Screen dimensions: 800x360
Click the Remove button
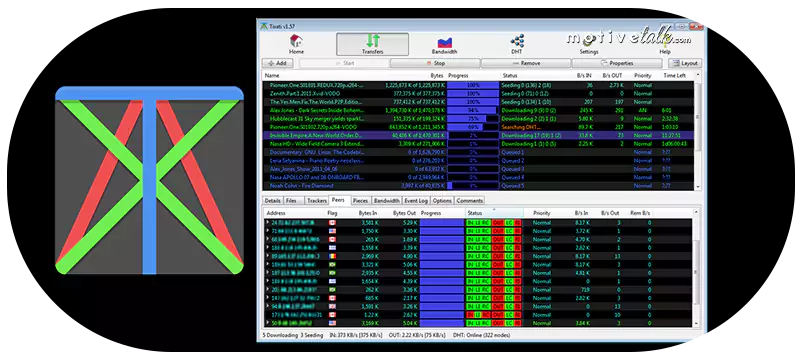point(526,63)
